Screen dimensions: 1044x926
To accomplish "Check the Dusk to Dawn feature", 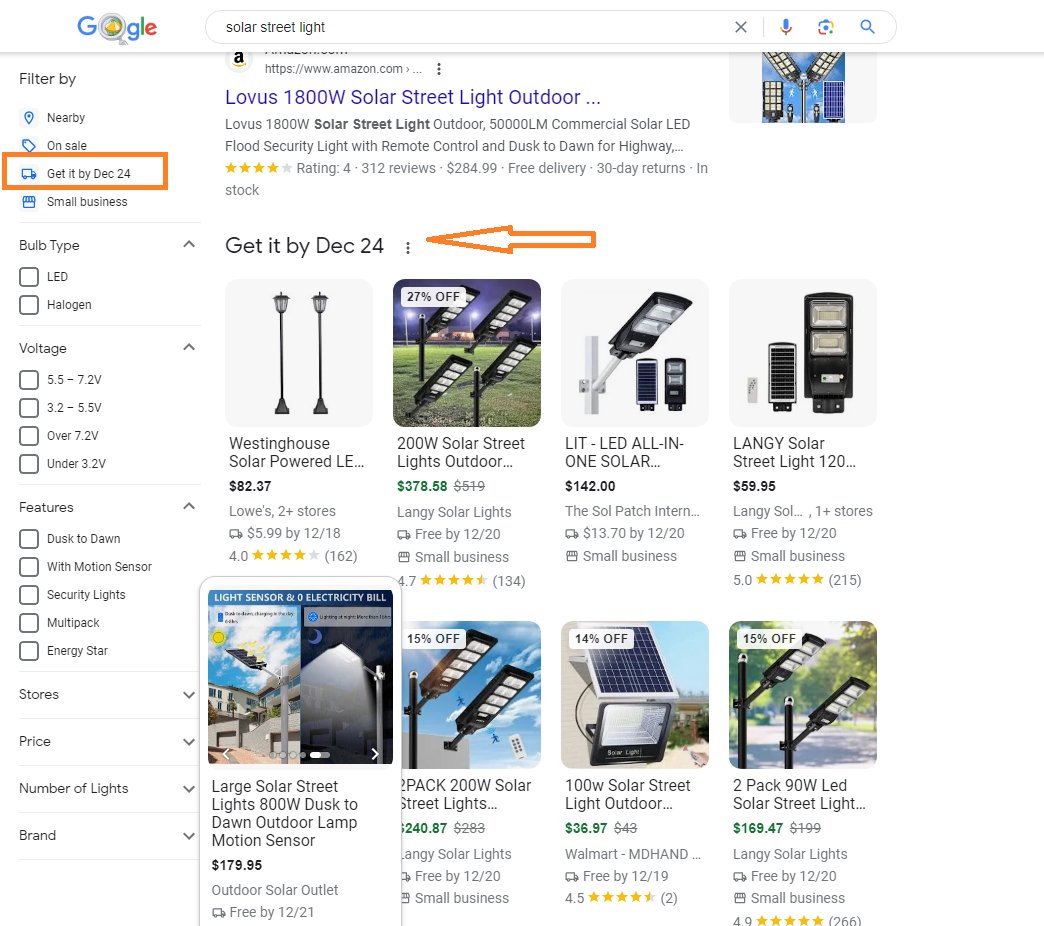I will point(29,539).
